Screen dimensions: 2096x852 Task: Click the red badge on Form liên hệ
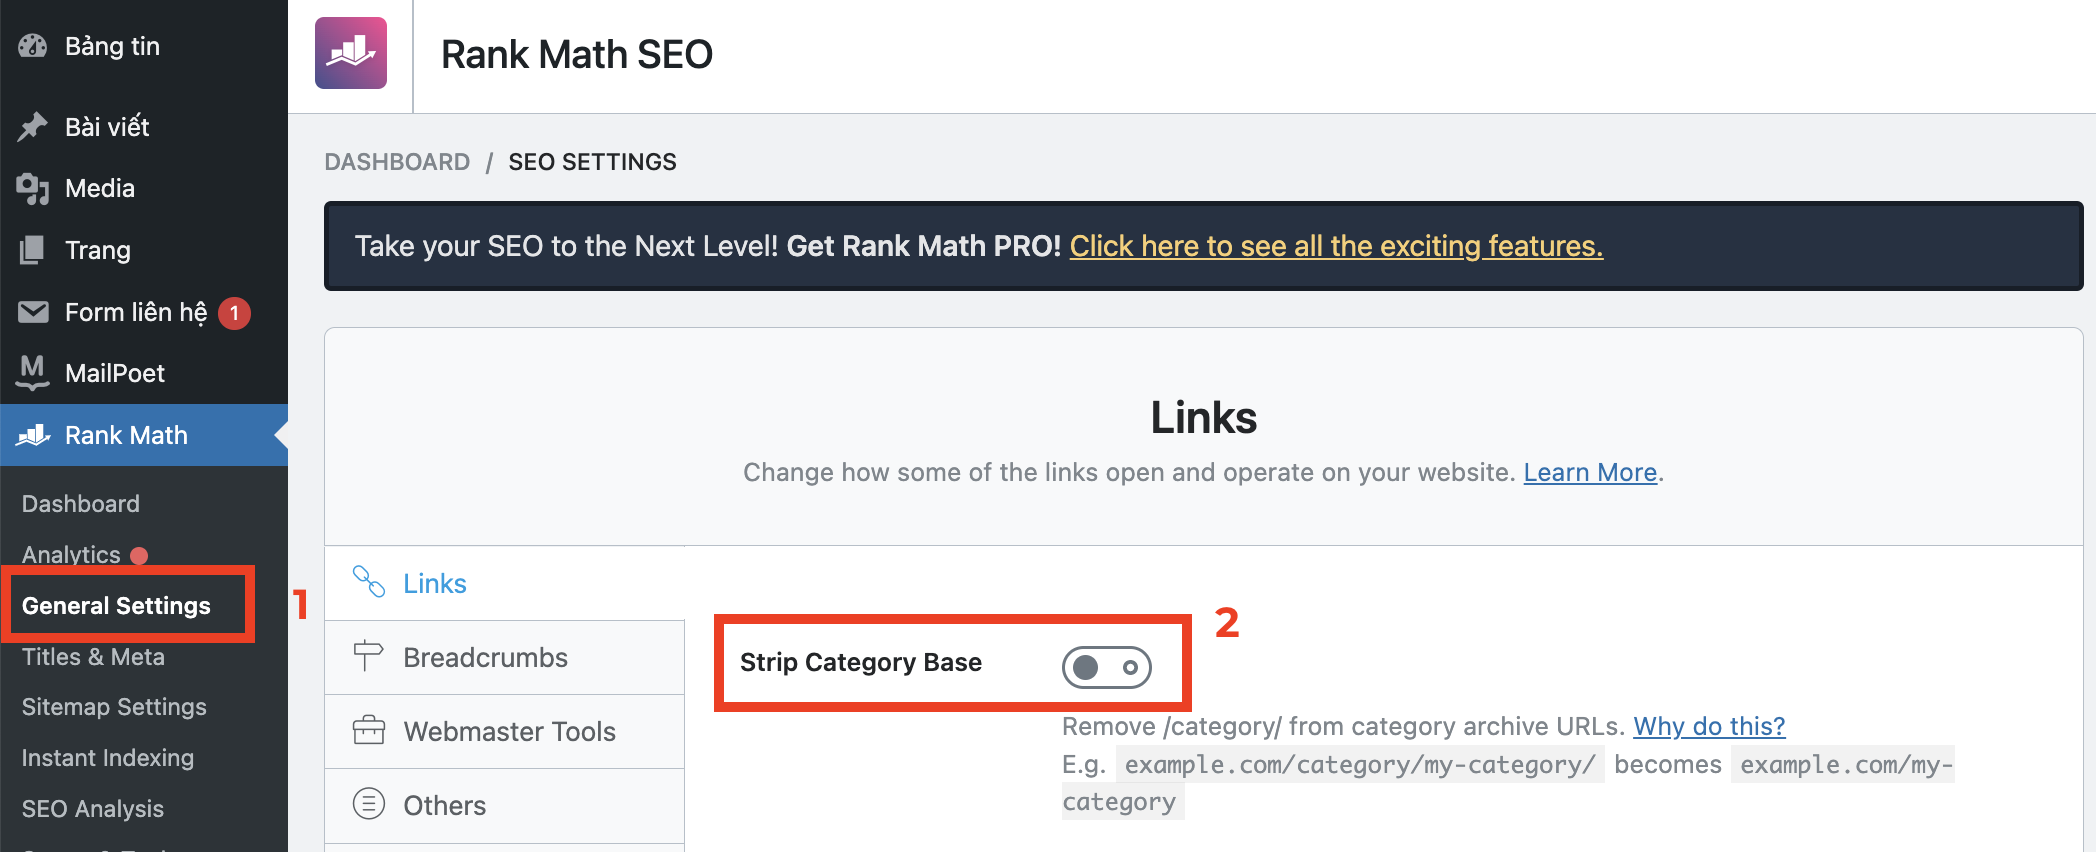pyautogui.click(x=233, y=311)
